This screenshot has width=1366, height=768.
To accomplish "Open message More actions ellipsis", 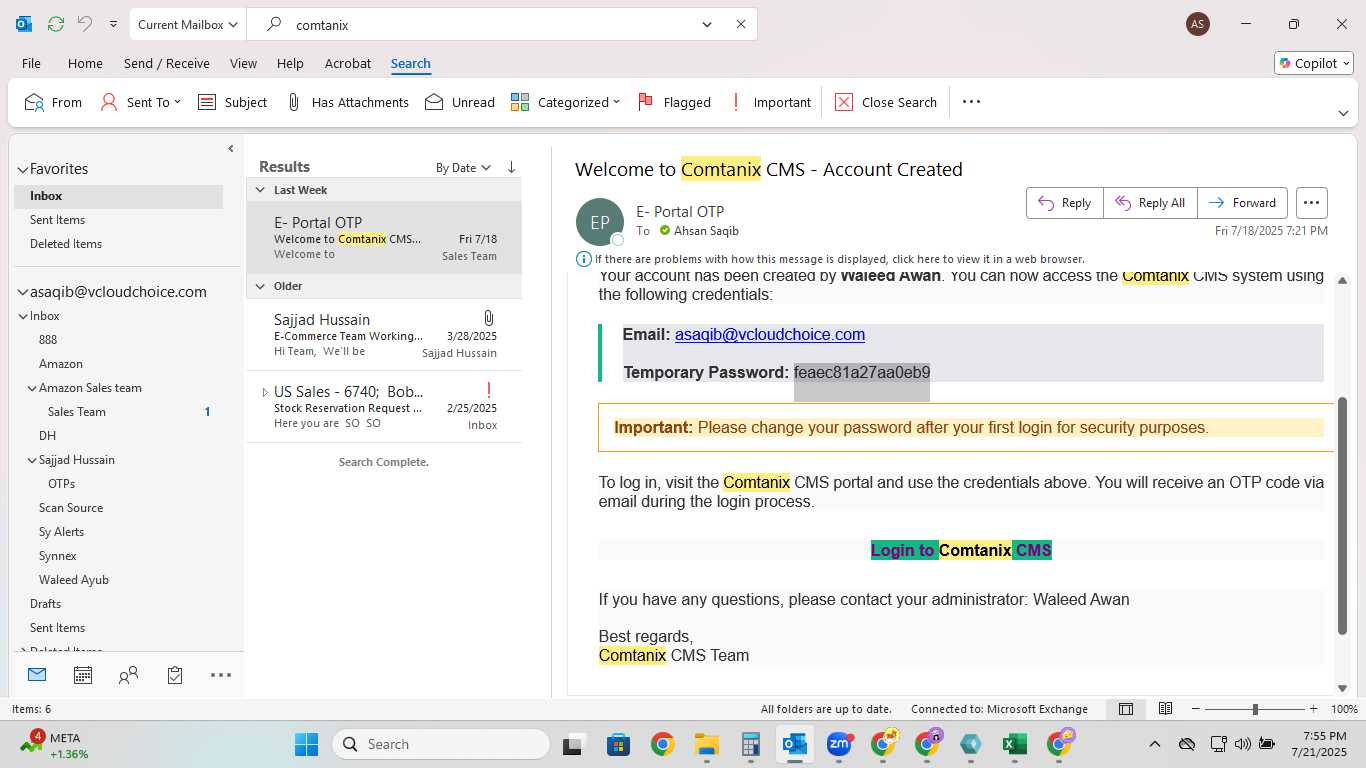I will [x=1311, y=202].
